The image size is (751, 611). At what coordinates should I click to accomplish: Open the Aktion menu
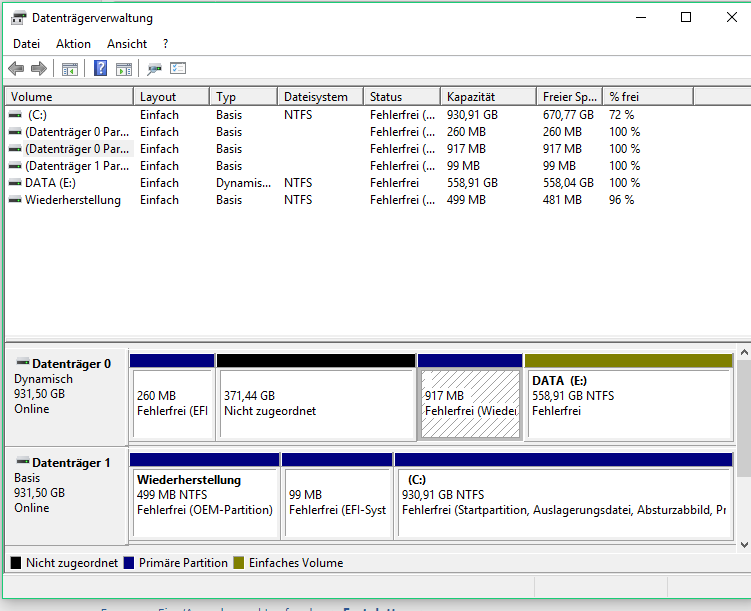pos(73,44)
